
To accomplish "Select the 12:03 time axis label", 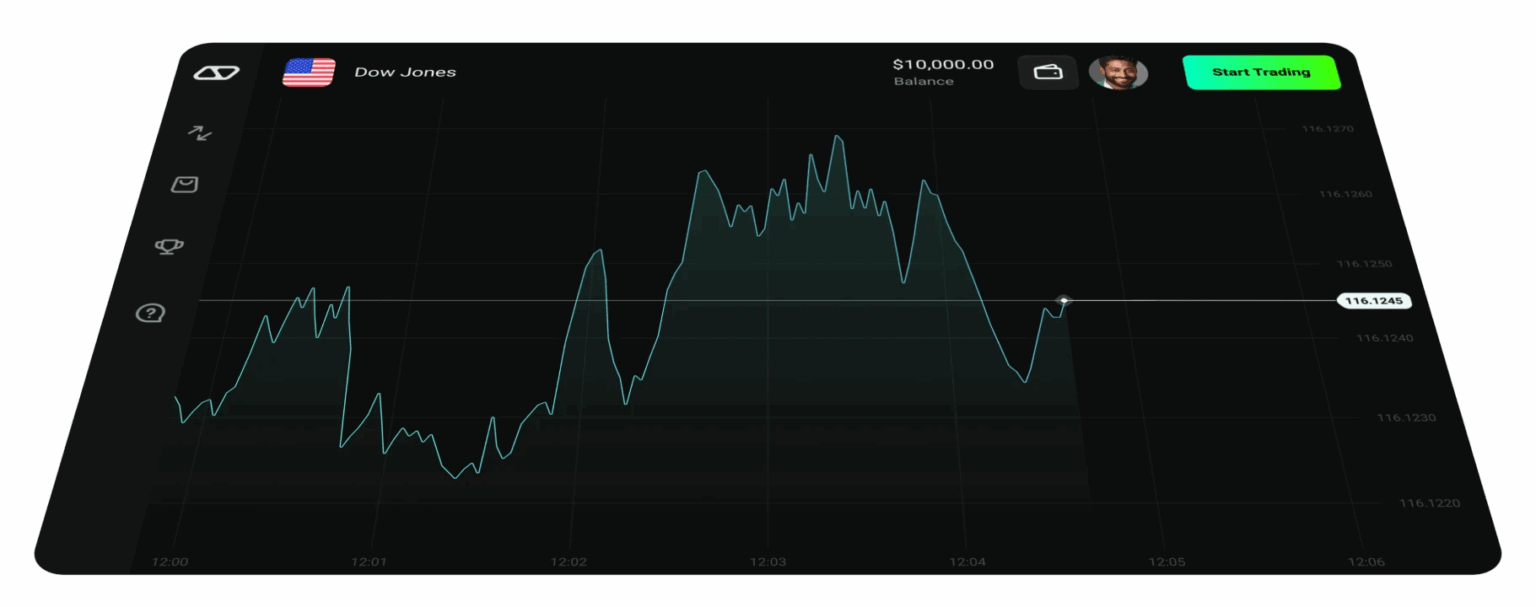I will click(x=768, y=562).
